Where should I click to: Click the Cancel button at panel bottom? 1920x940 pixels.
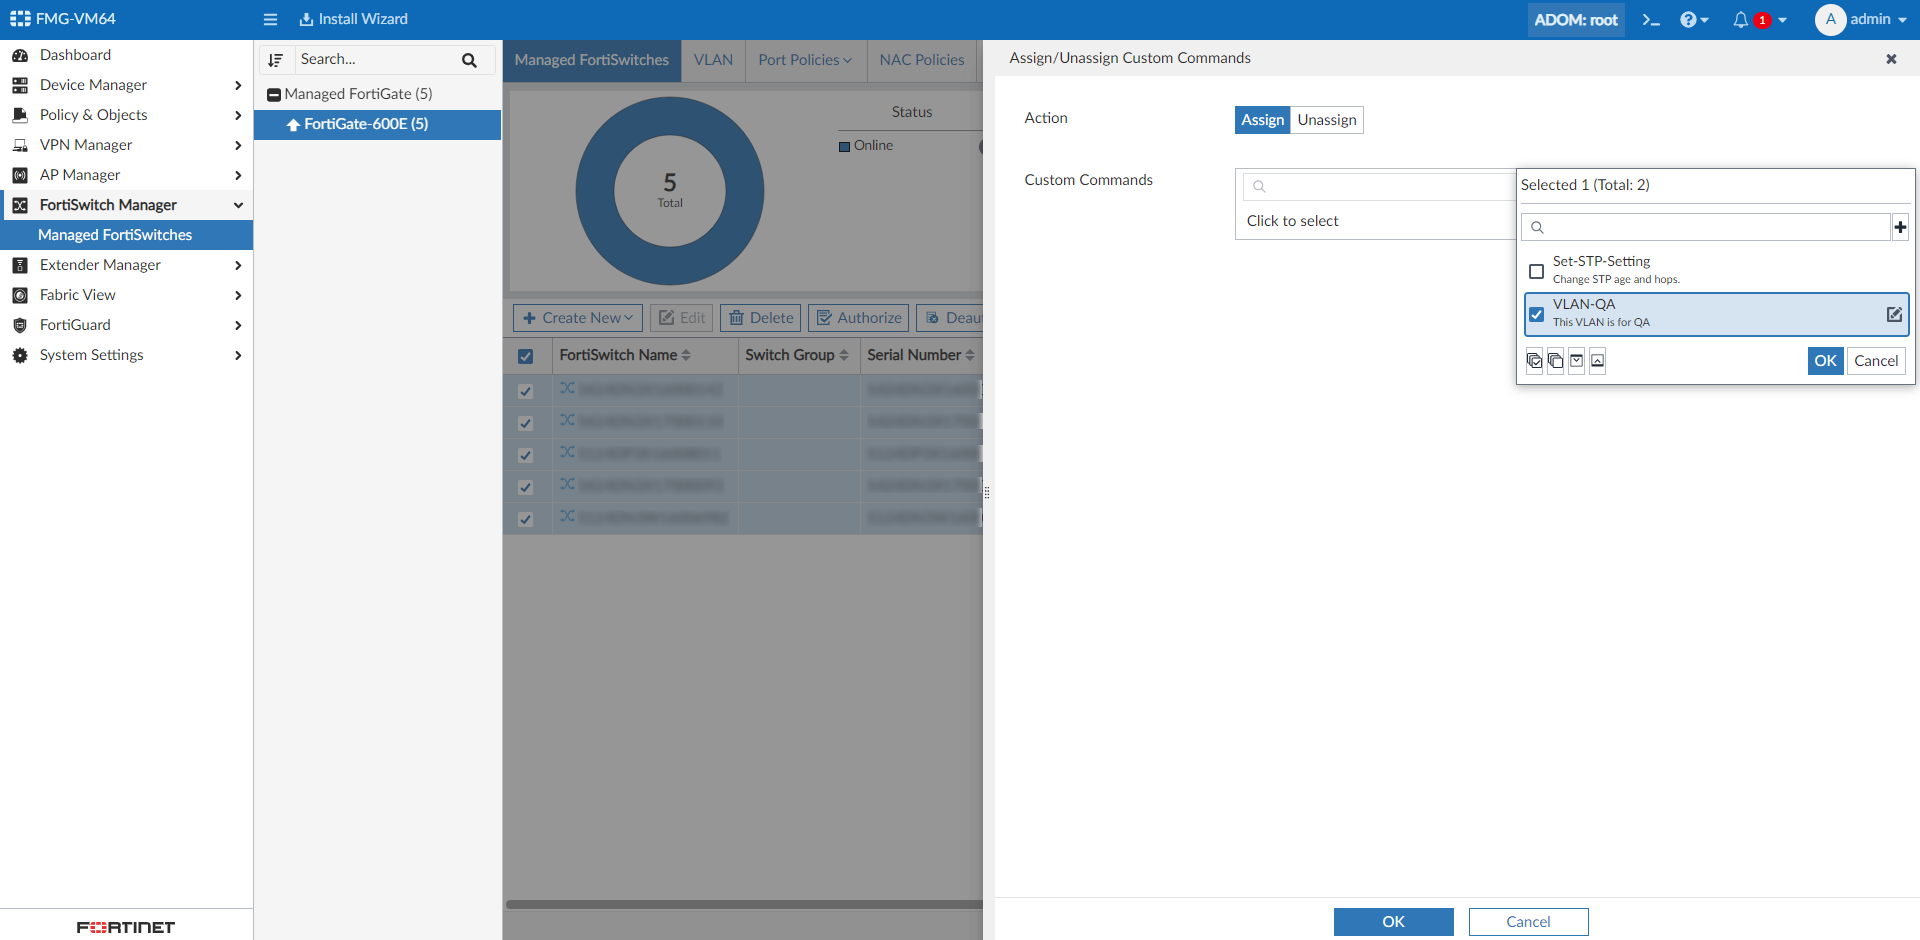coord(1528,922)
